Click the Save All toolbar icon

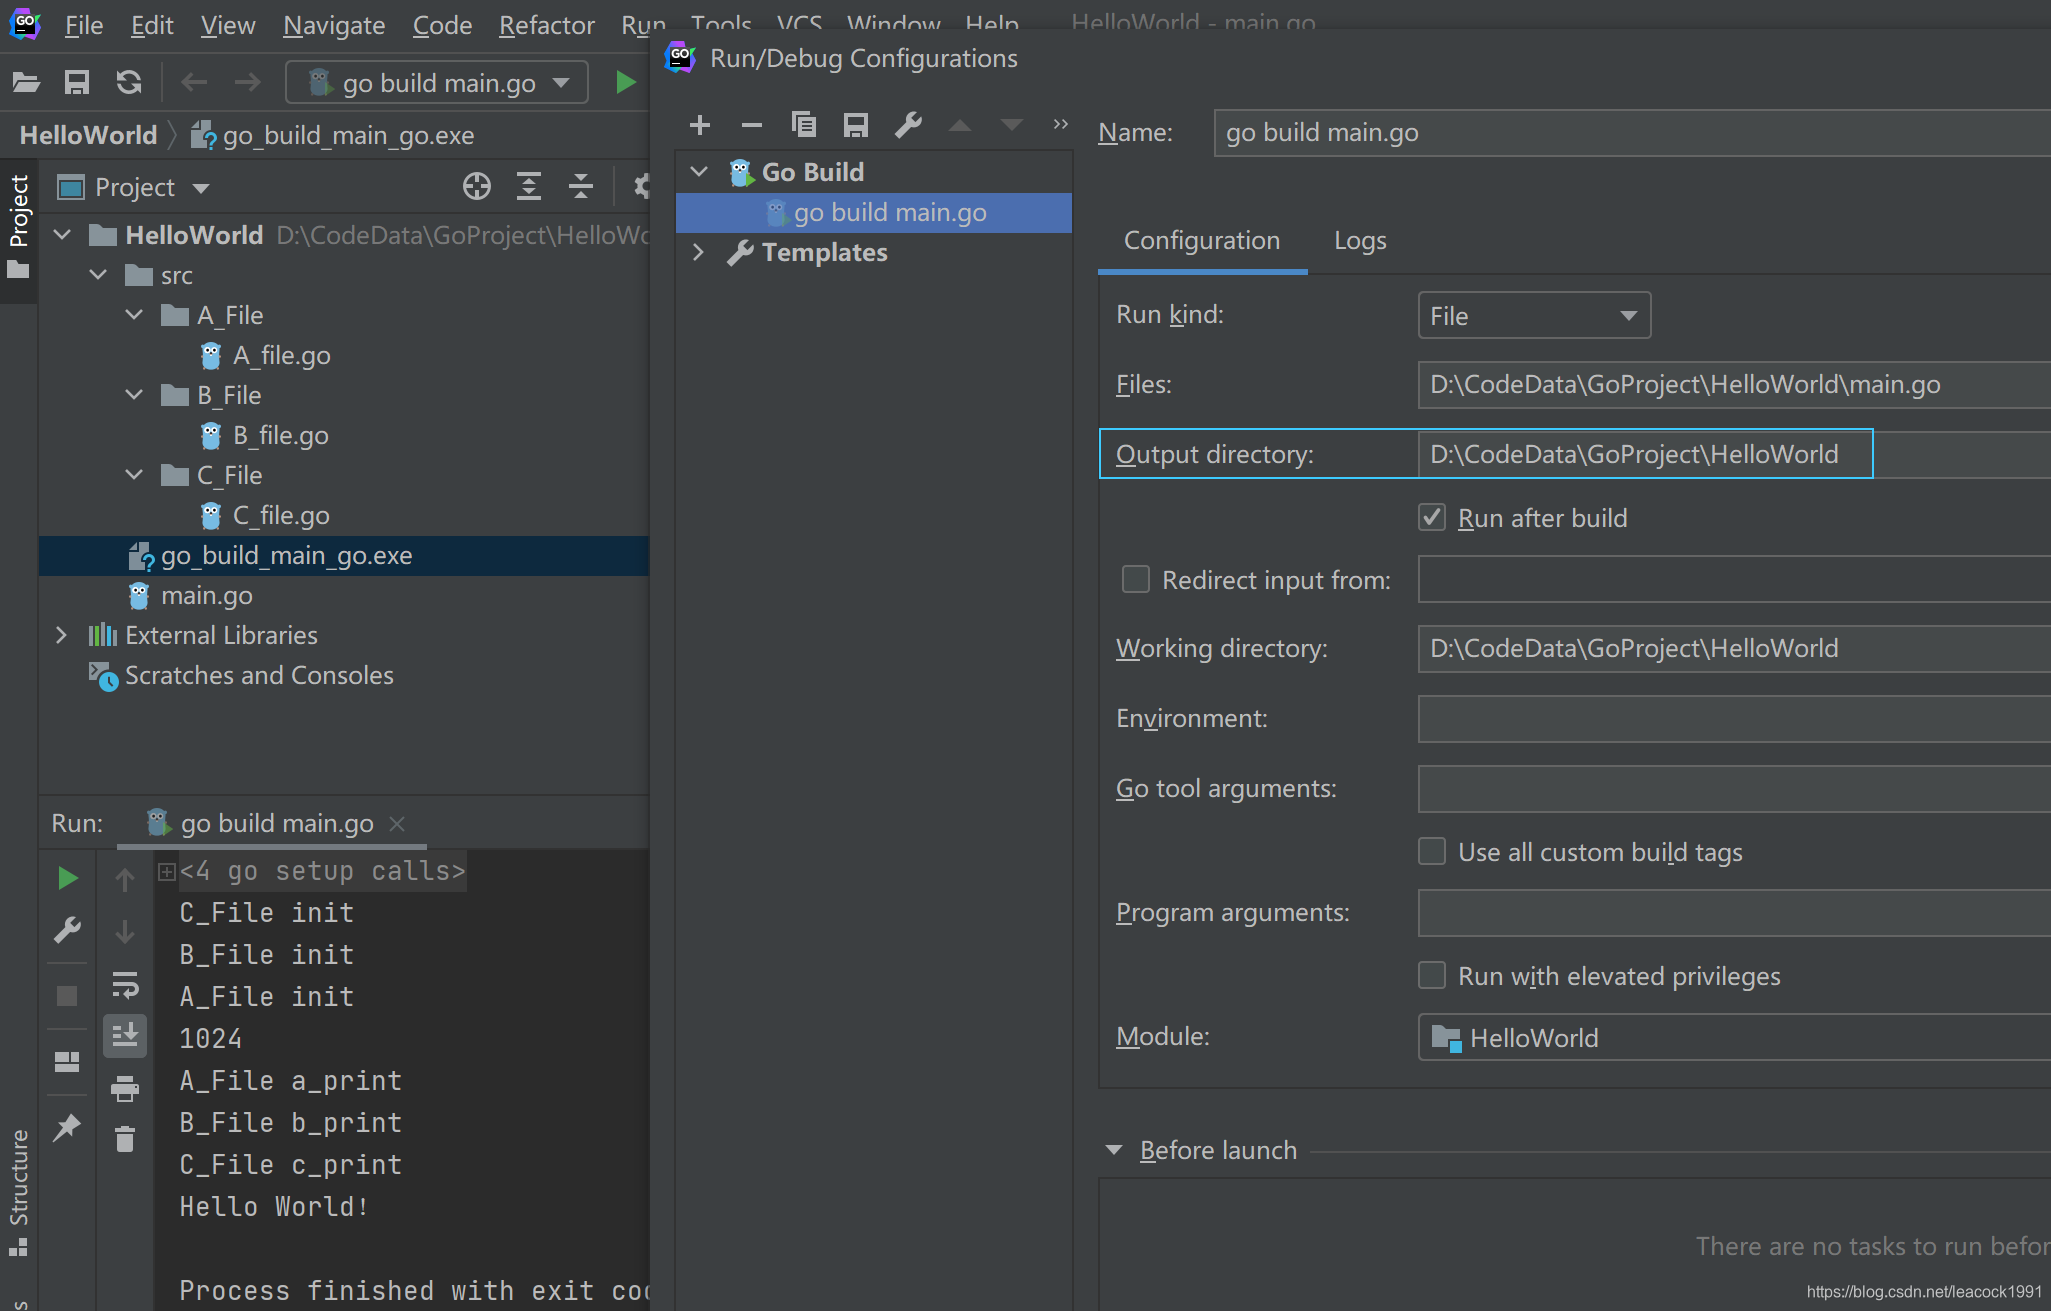click(x=77, y=82)
